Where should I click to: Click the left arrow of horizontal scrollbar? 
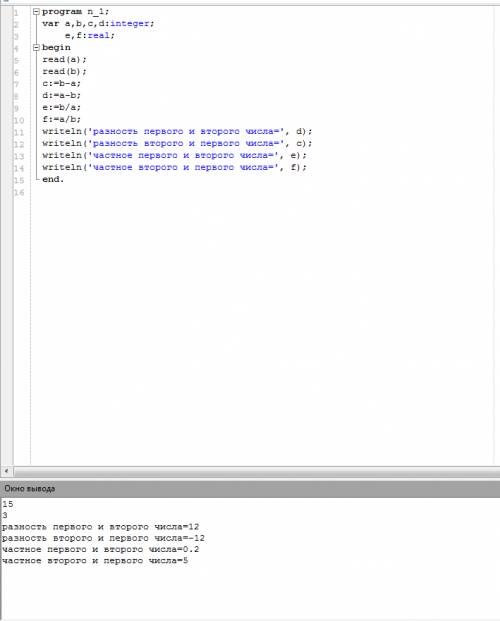coord(6,471)
